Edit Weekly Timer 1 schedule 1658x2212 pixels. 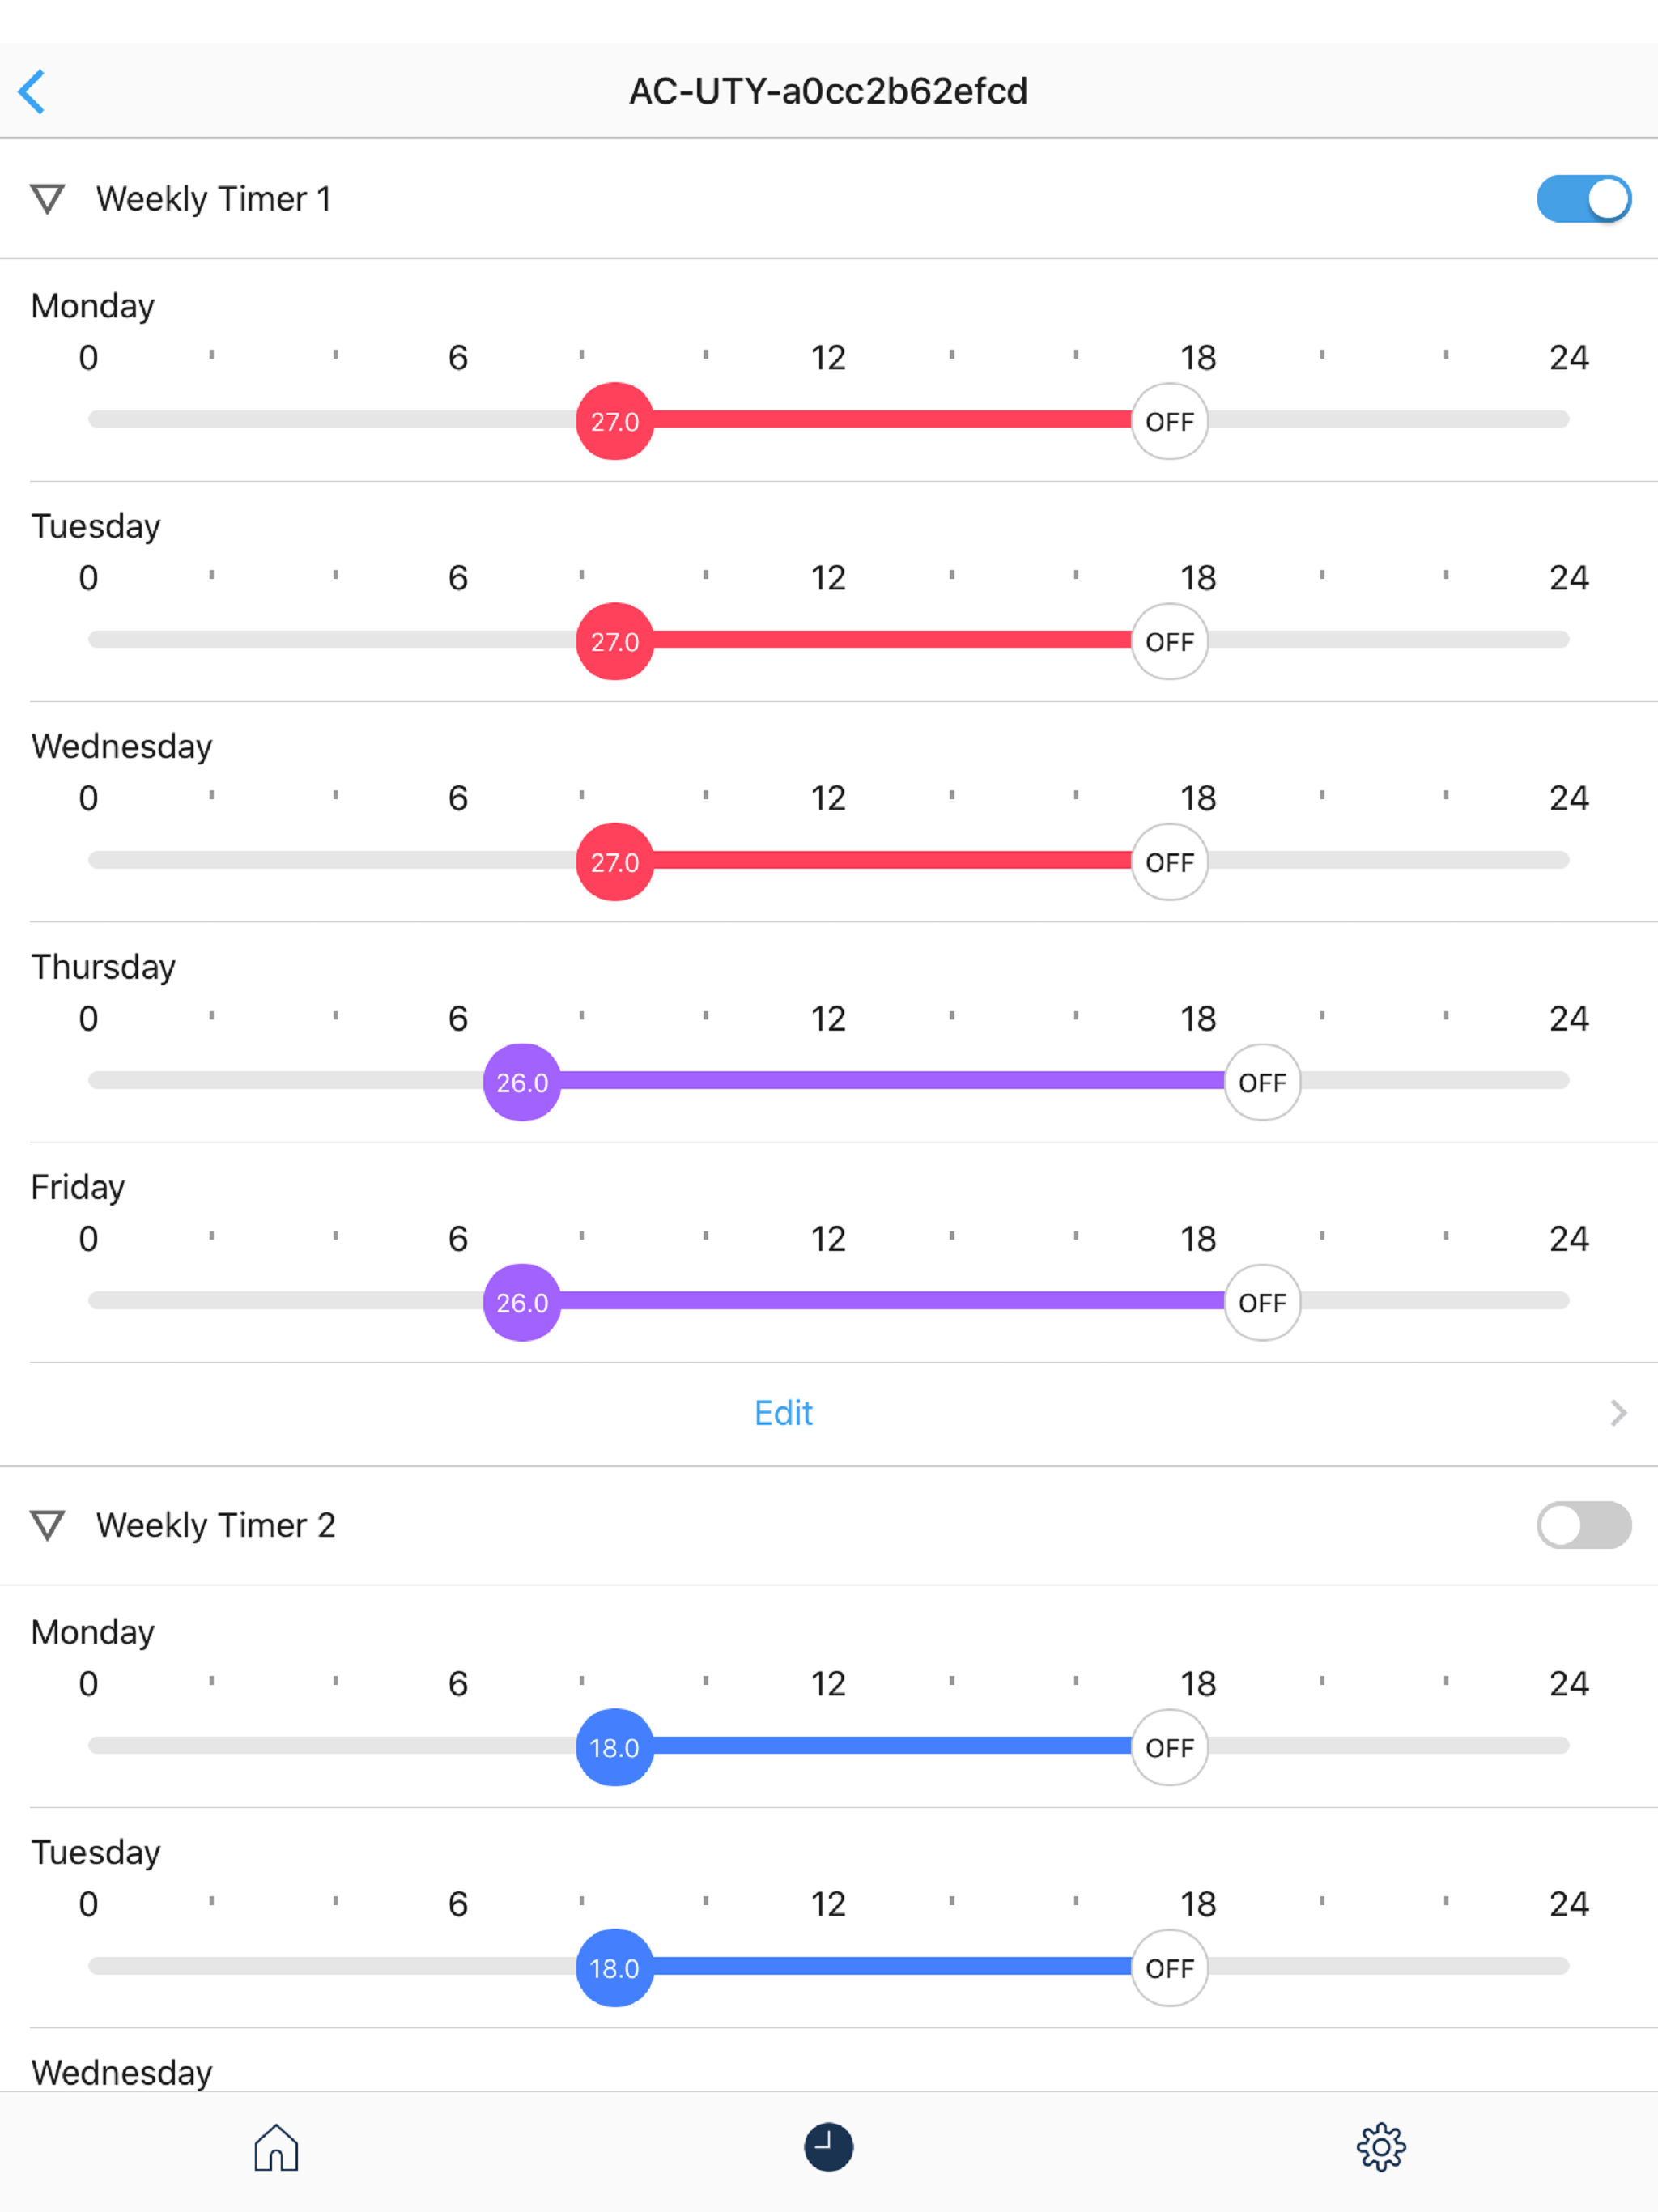coord(783,1413)
